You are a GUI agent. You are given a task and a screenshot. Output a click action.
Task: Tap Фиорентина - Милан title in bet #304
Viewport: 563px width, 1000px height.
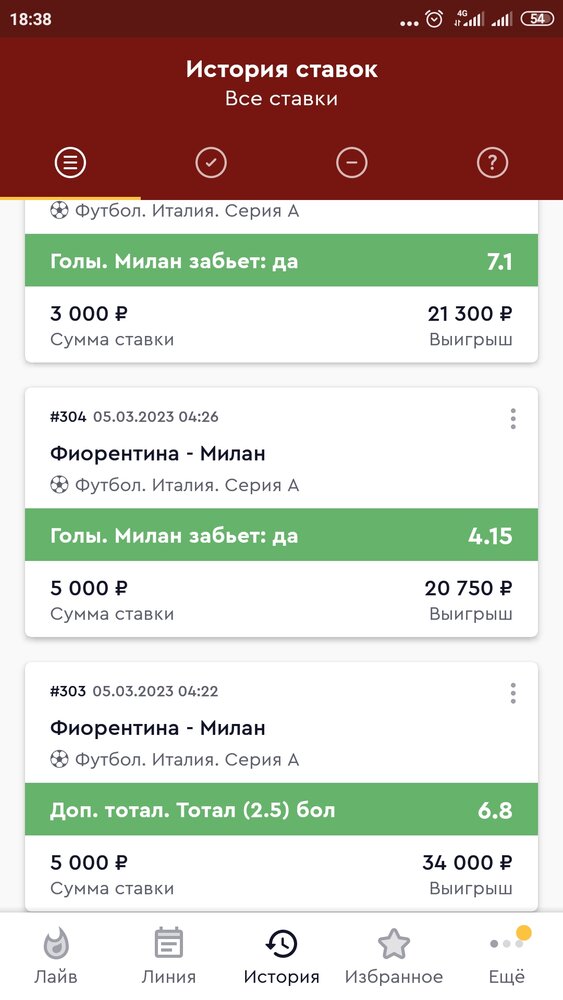point(157,453)
